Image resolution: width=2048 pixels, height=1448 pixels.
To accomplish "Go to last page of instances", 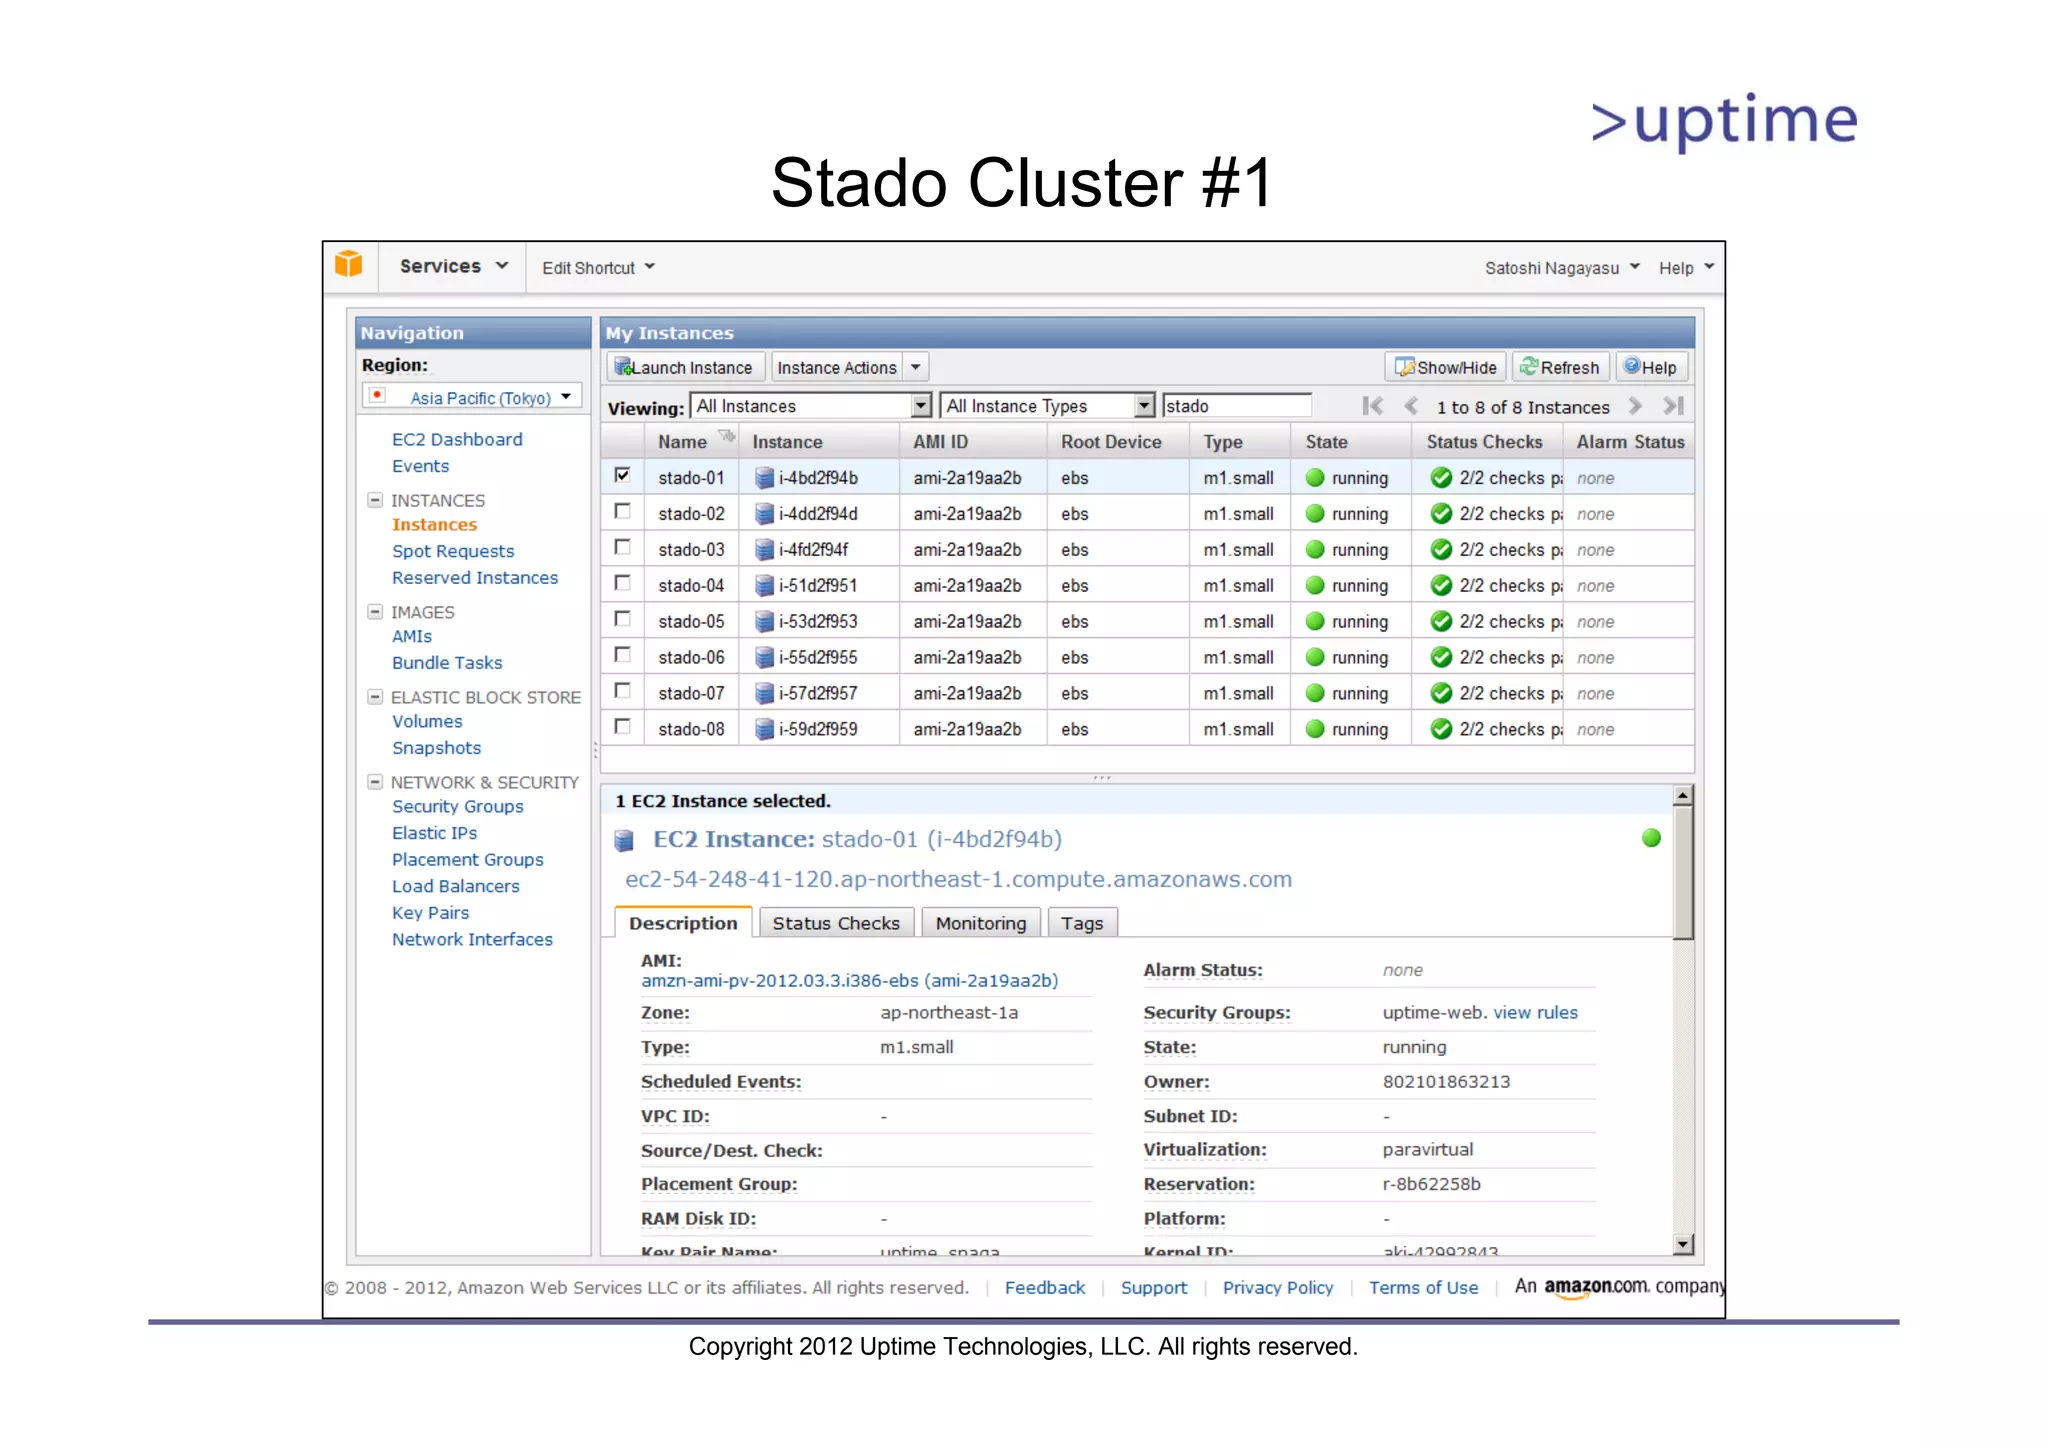I will coord(1673,406).
